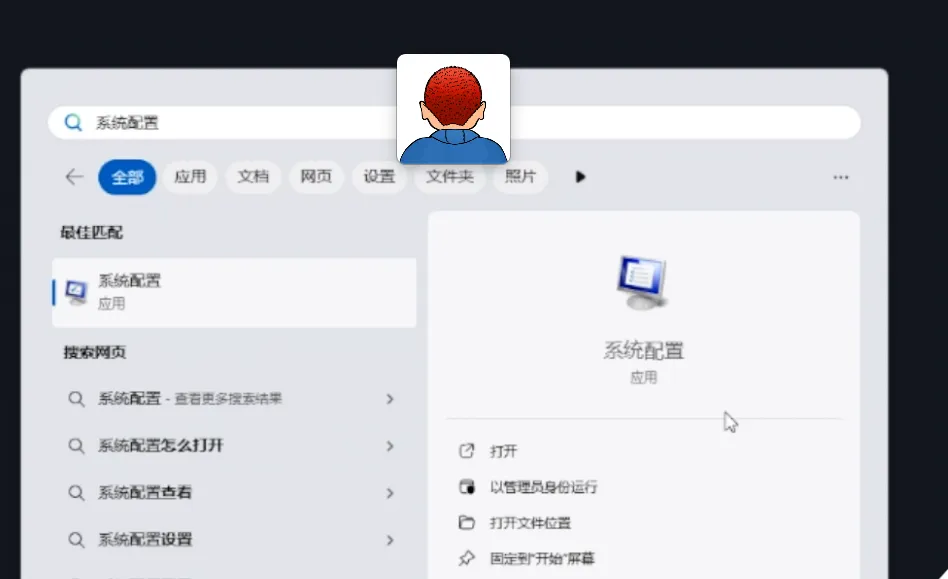
Task: Go back with the left arrow icon
Action: point(74,177)
